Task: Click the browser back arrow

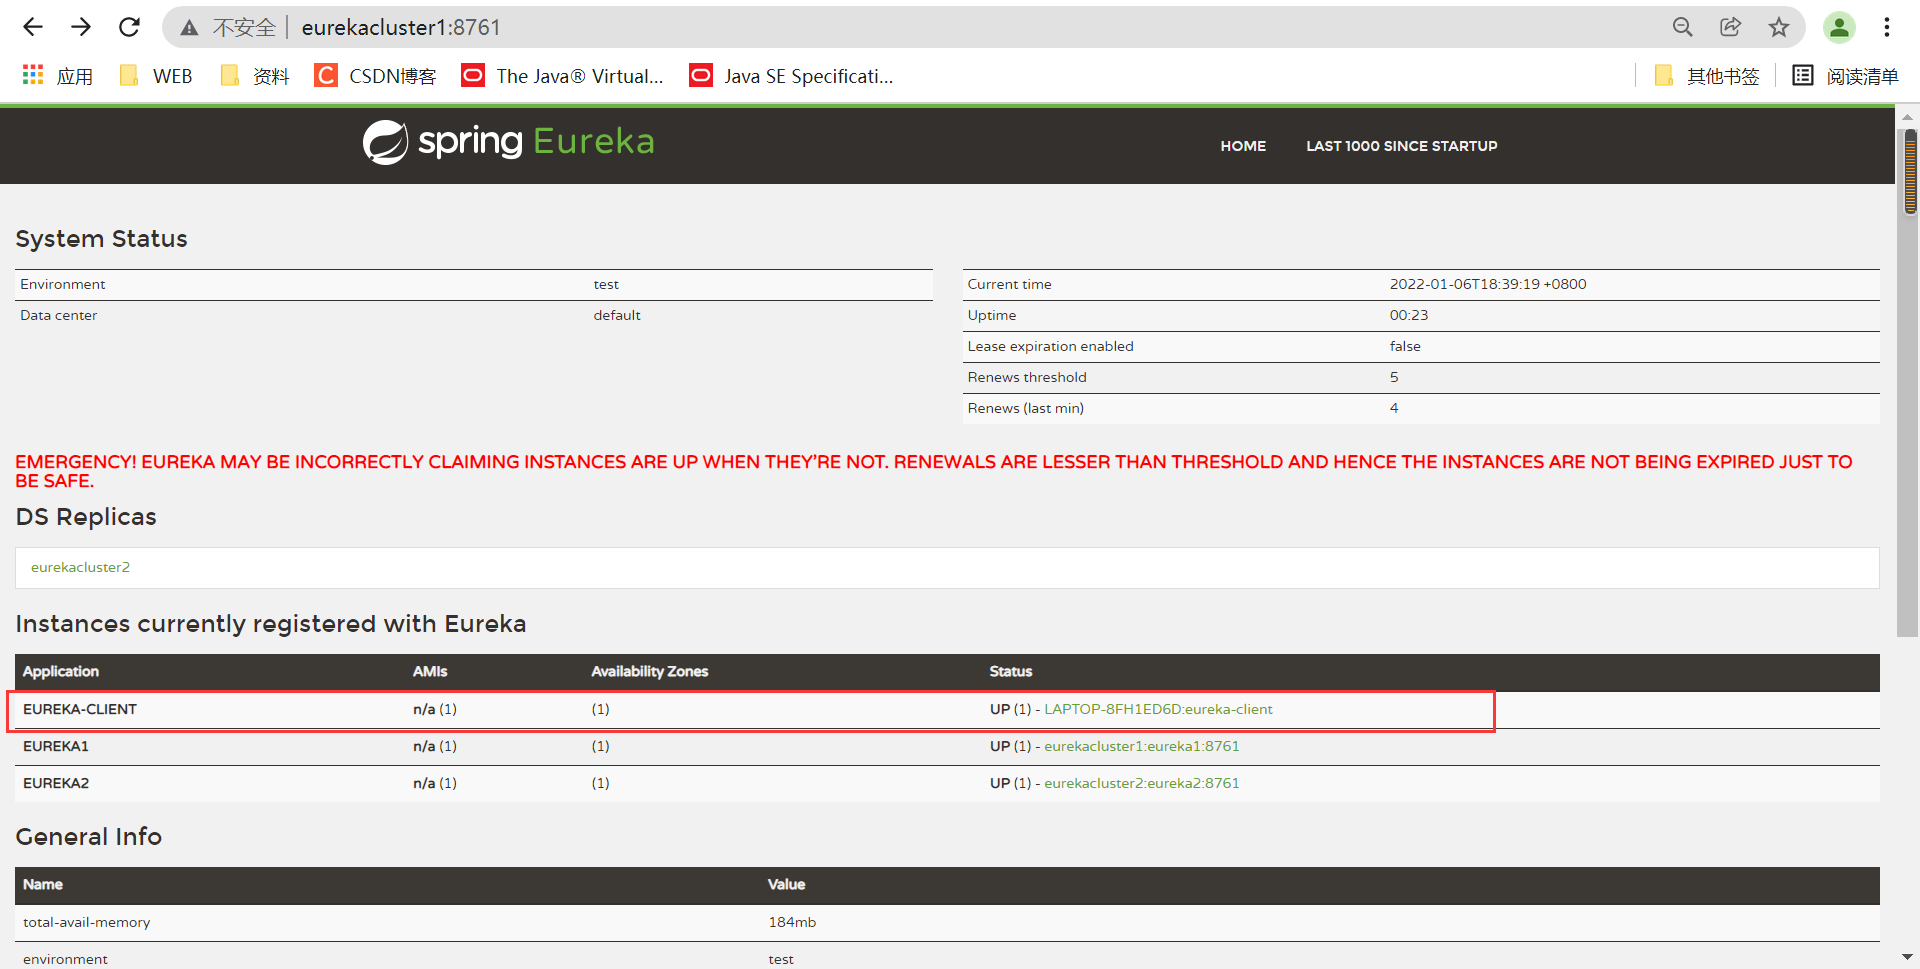Action: click(33, 27)
